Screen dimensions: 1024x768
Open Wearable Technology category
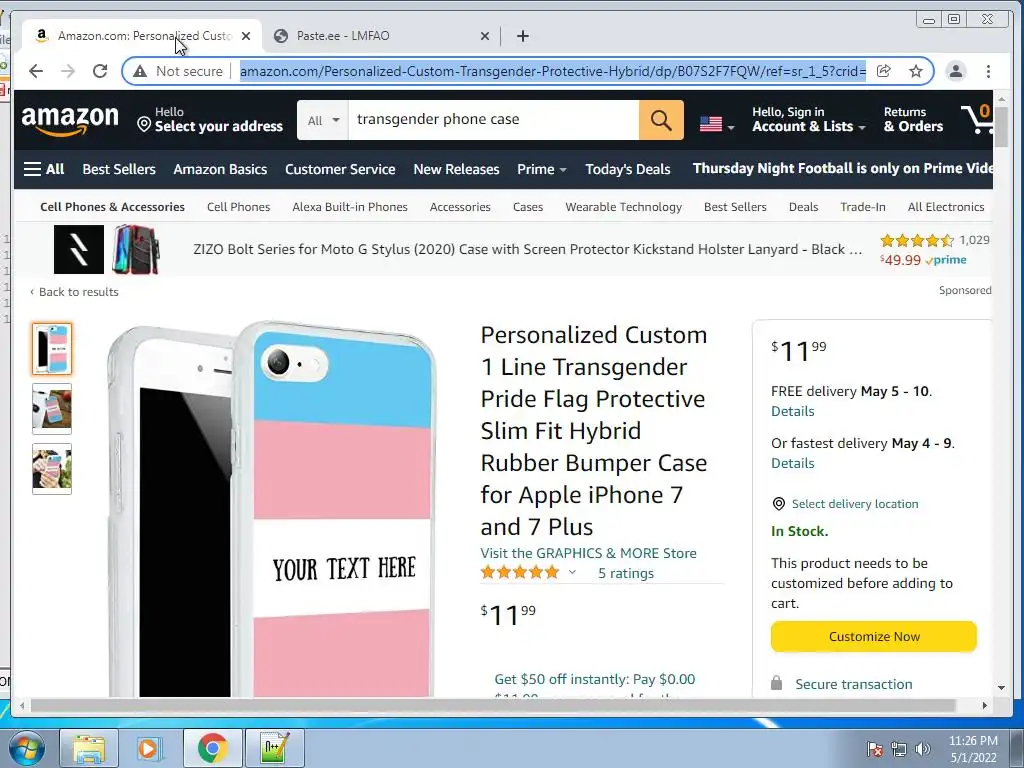[x=623, y=207]
